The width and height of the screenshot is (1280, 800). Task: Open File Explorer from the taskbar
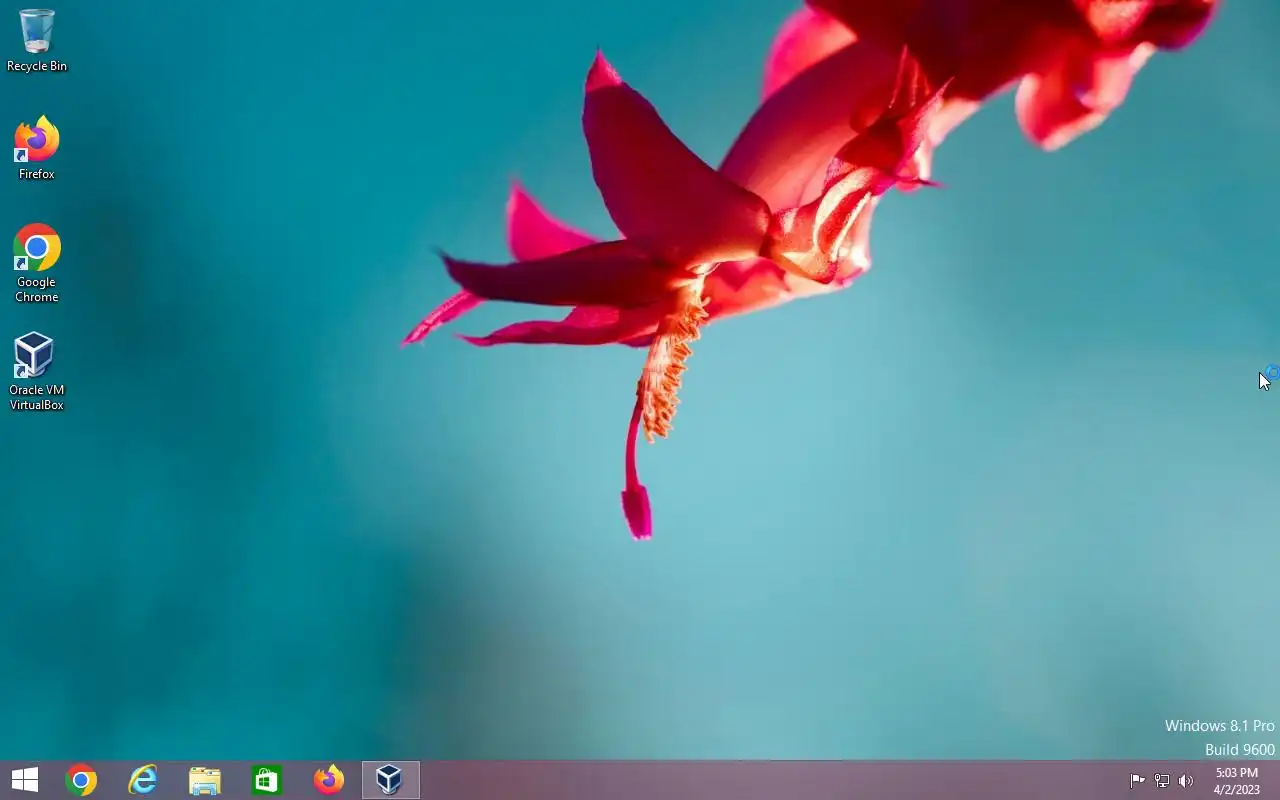pos(205,780)
